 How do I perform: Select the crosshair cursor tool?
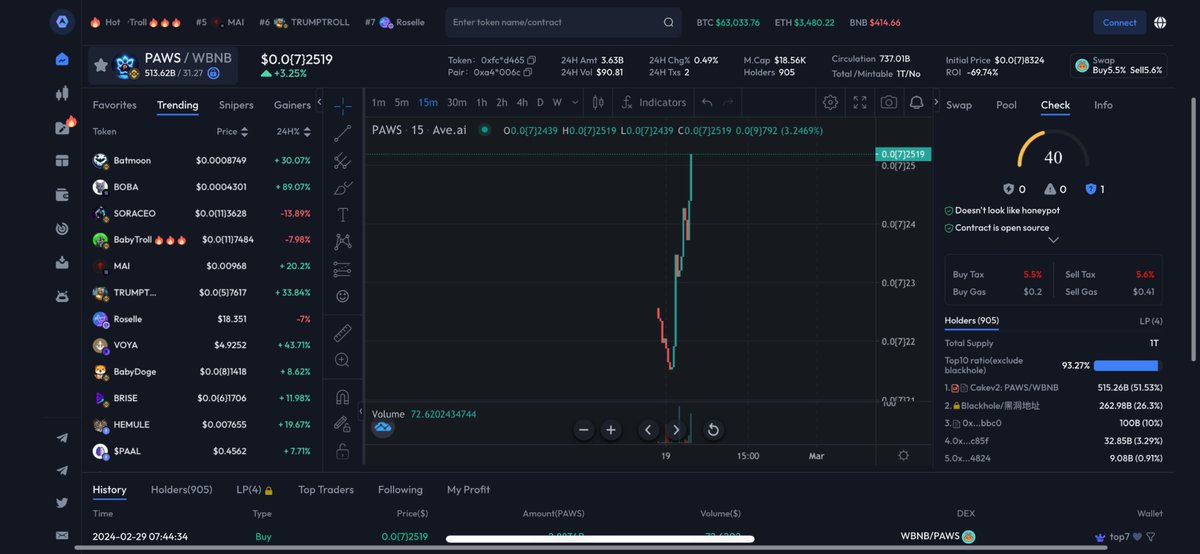pos(342,105)
